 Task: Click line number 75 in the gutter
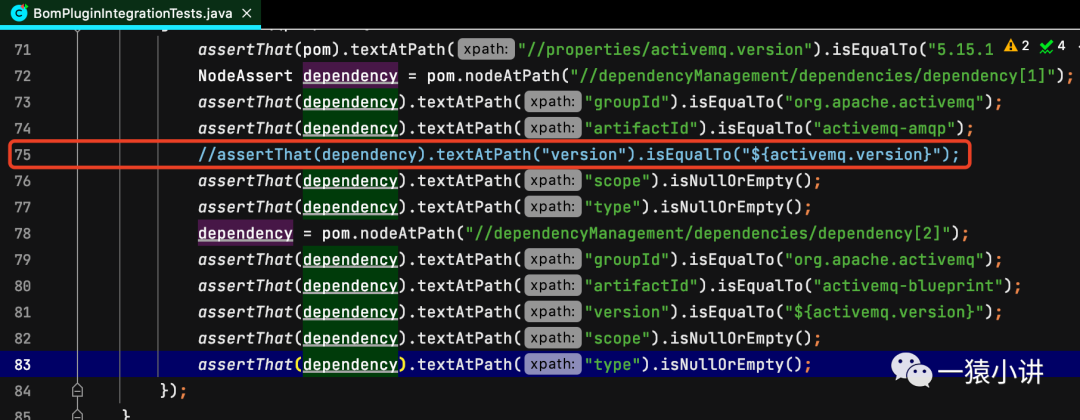click(22, 155)
